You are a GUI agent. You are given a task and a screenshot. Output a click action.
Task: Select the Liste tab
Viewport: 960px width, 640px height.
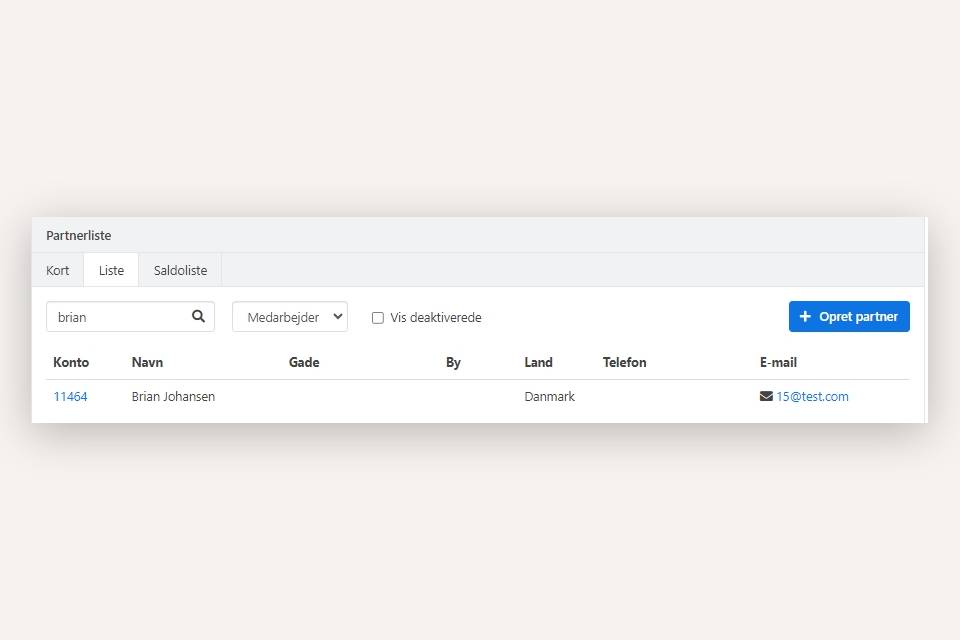111,270
